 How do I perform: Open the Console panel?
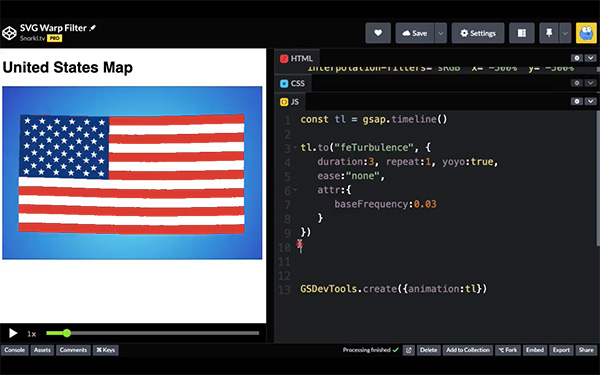coord(15,350)
